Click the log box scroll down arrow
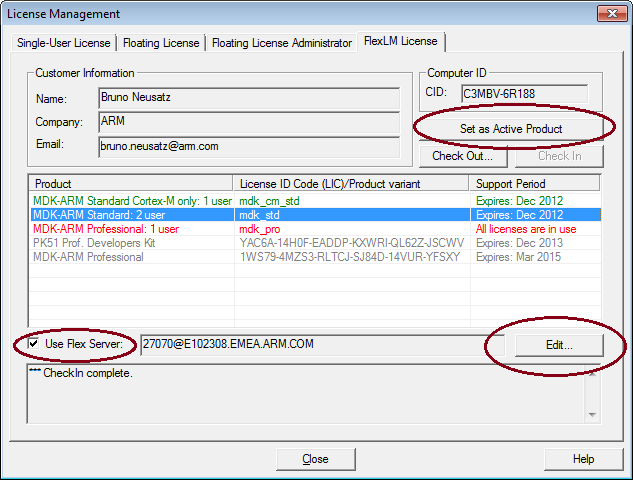633x480 pixels. click(592, 415)
